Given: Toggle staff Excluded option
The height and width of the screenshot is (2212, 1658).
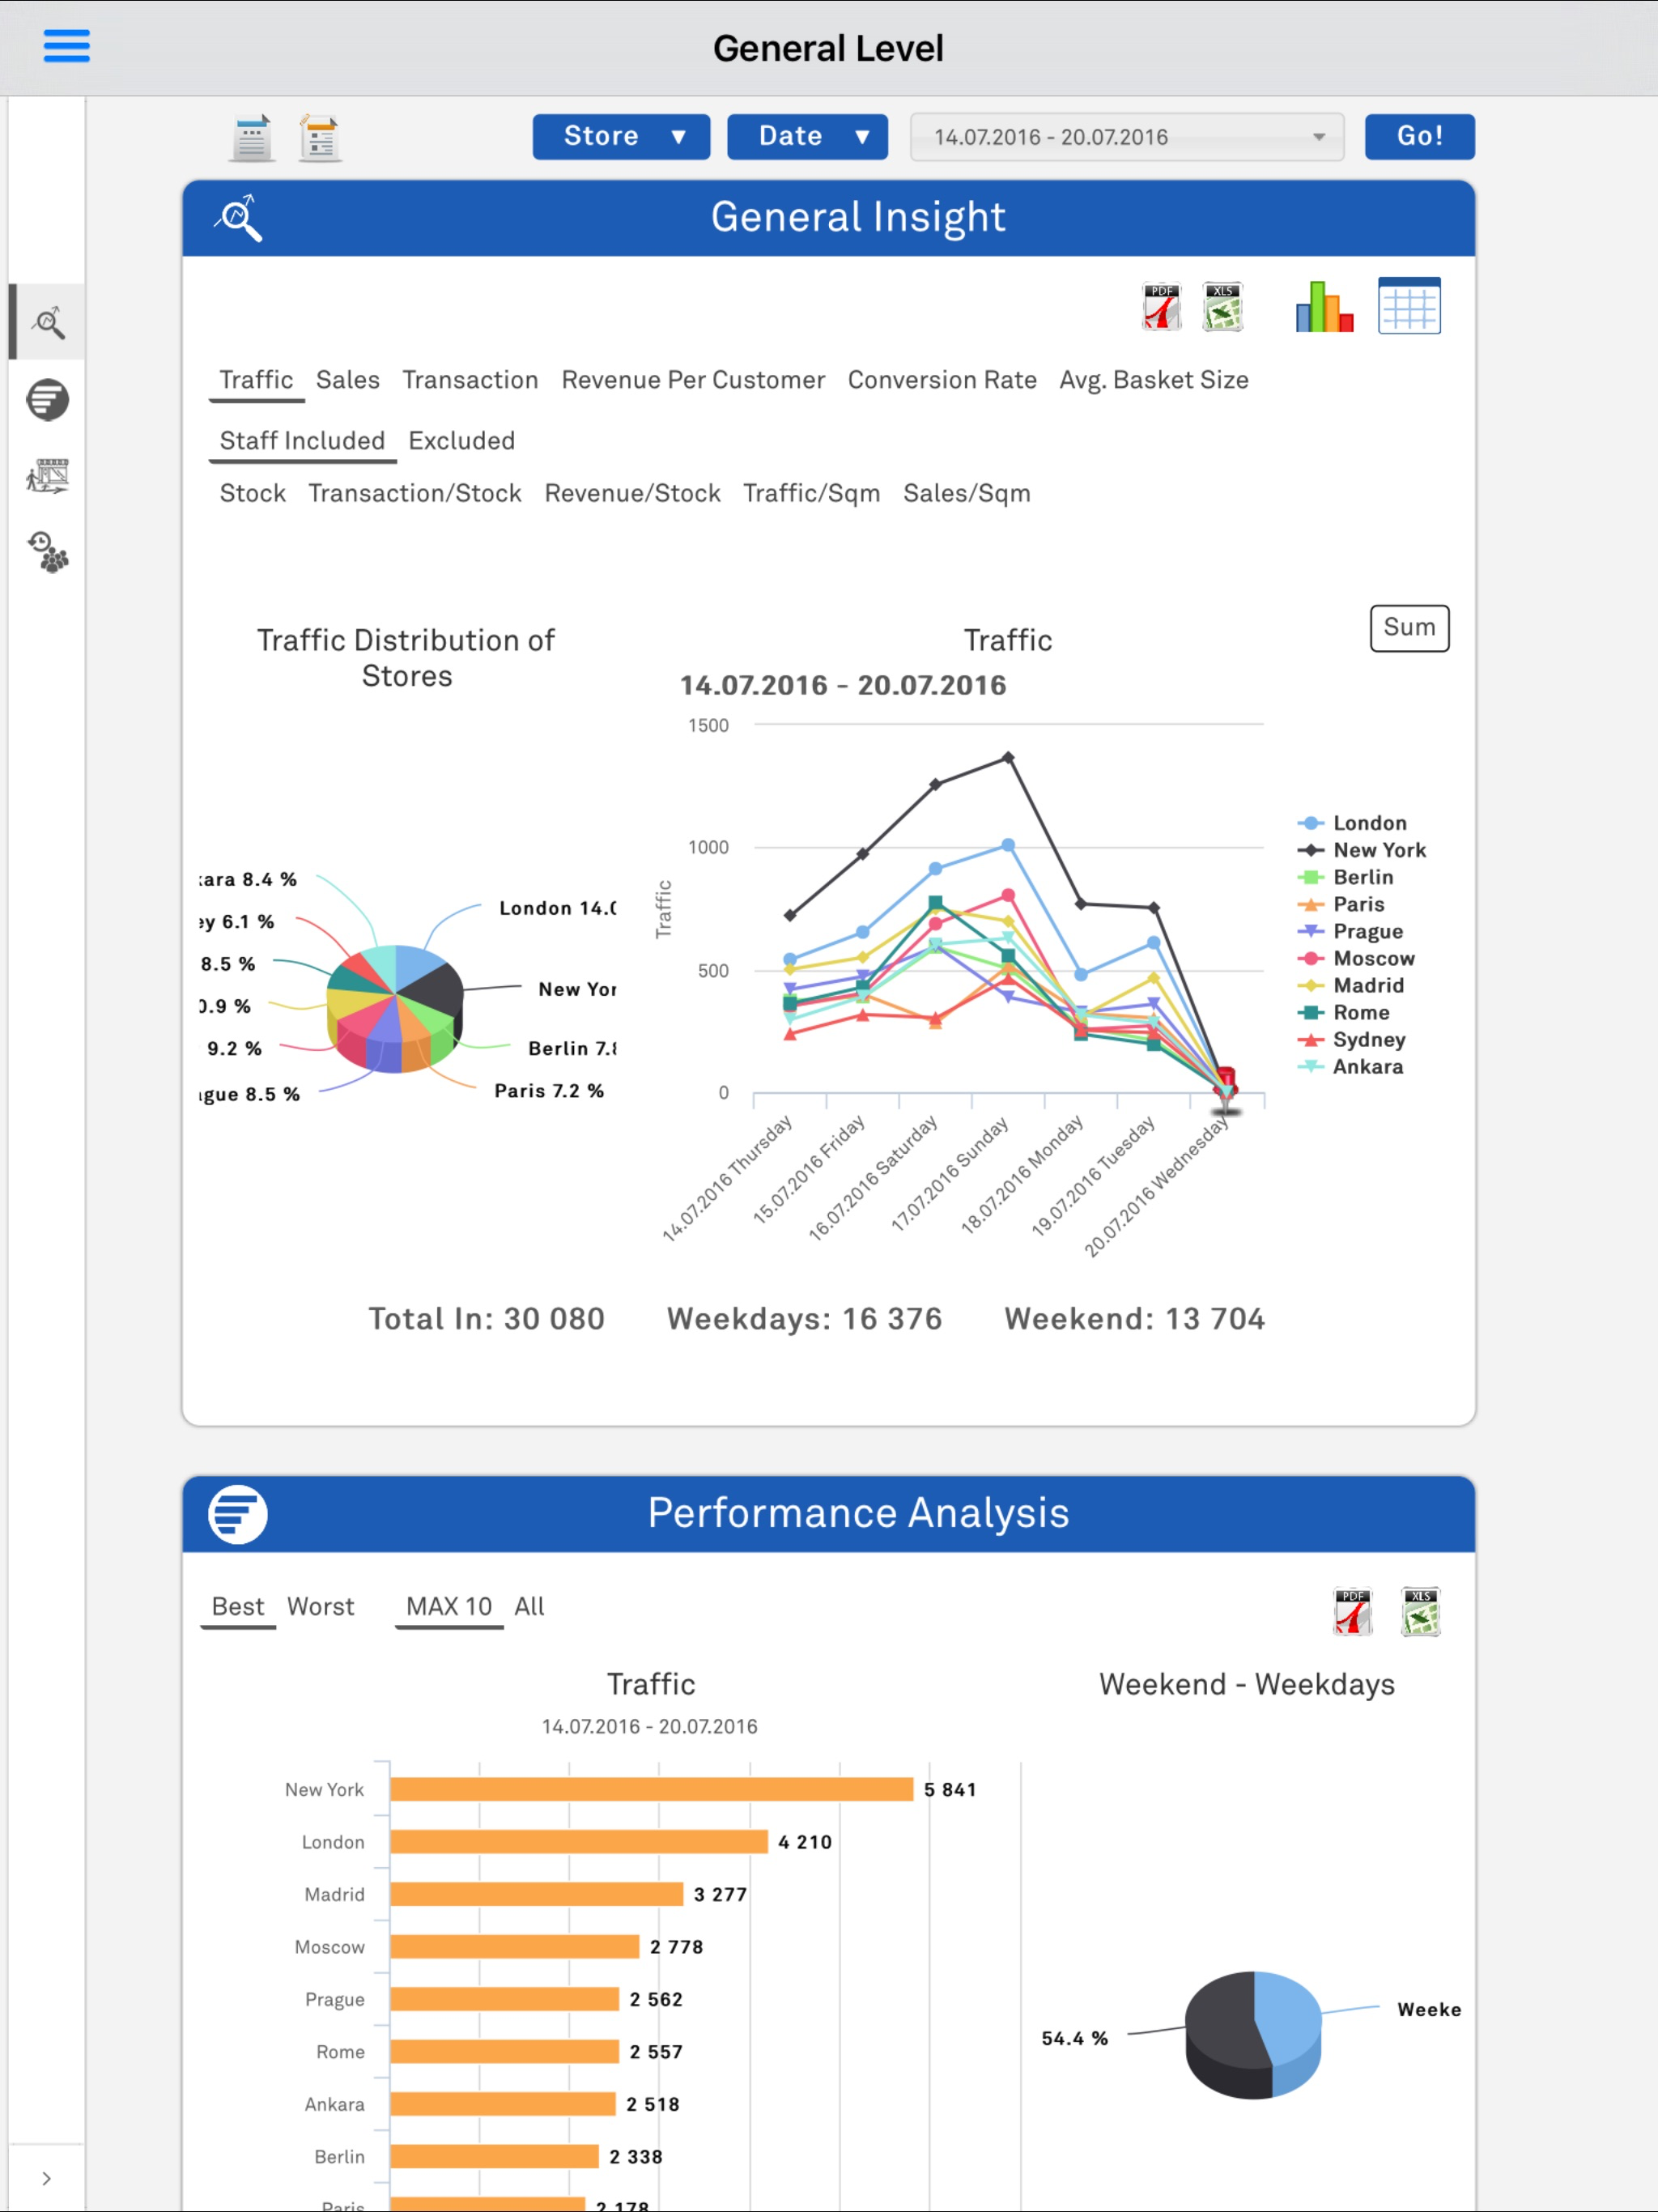Looking at the screenshot, I should point(461,441).
